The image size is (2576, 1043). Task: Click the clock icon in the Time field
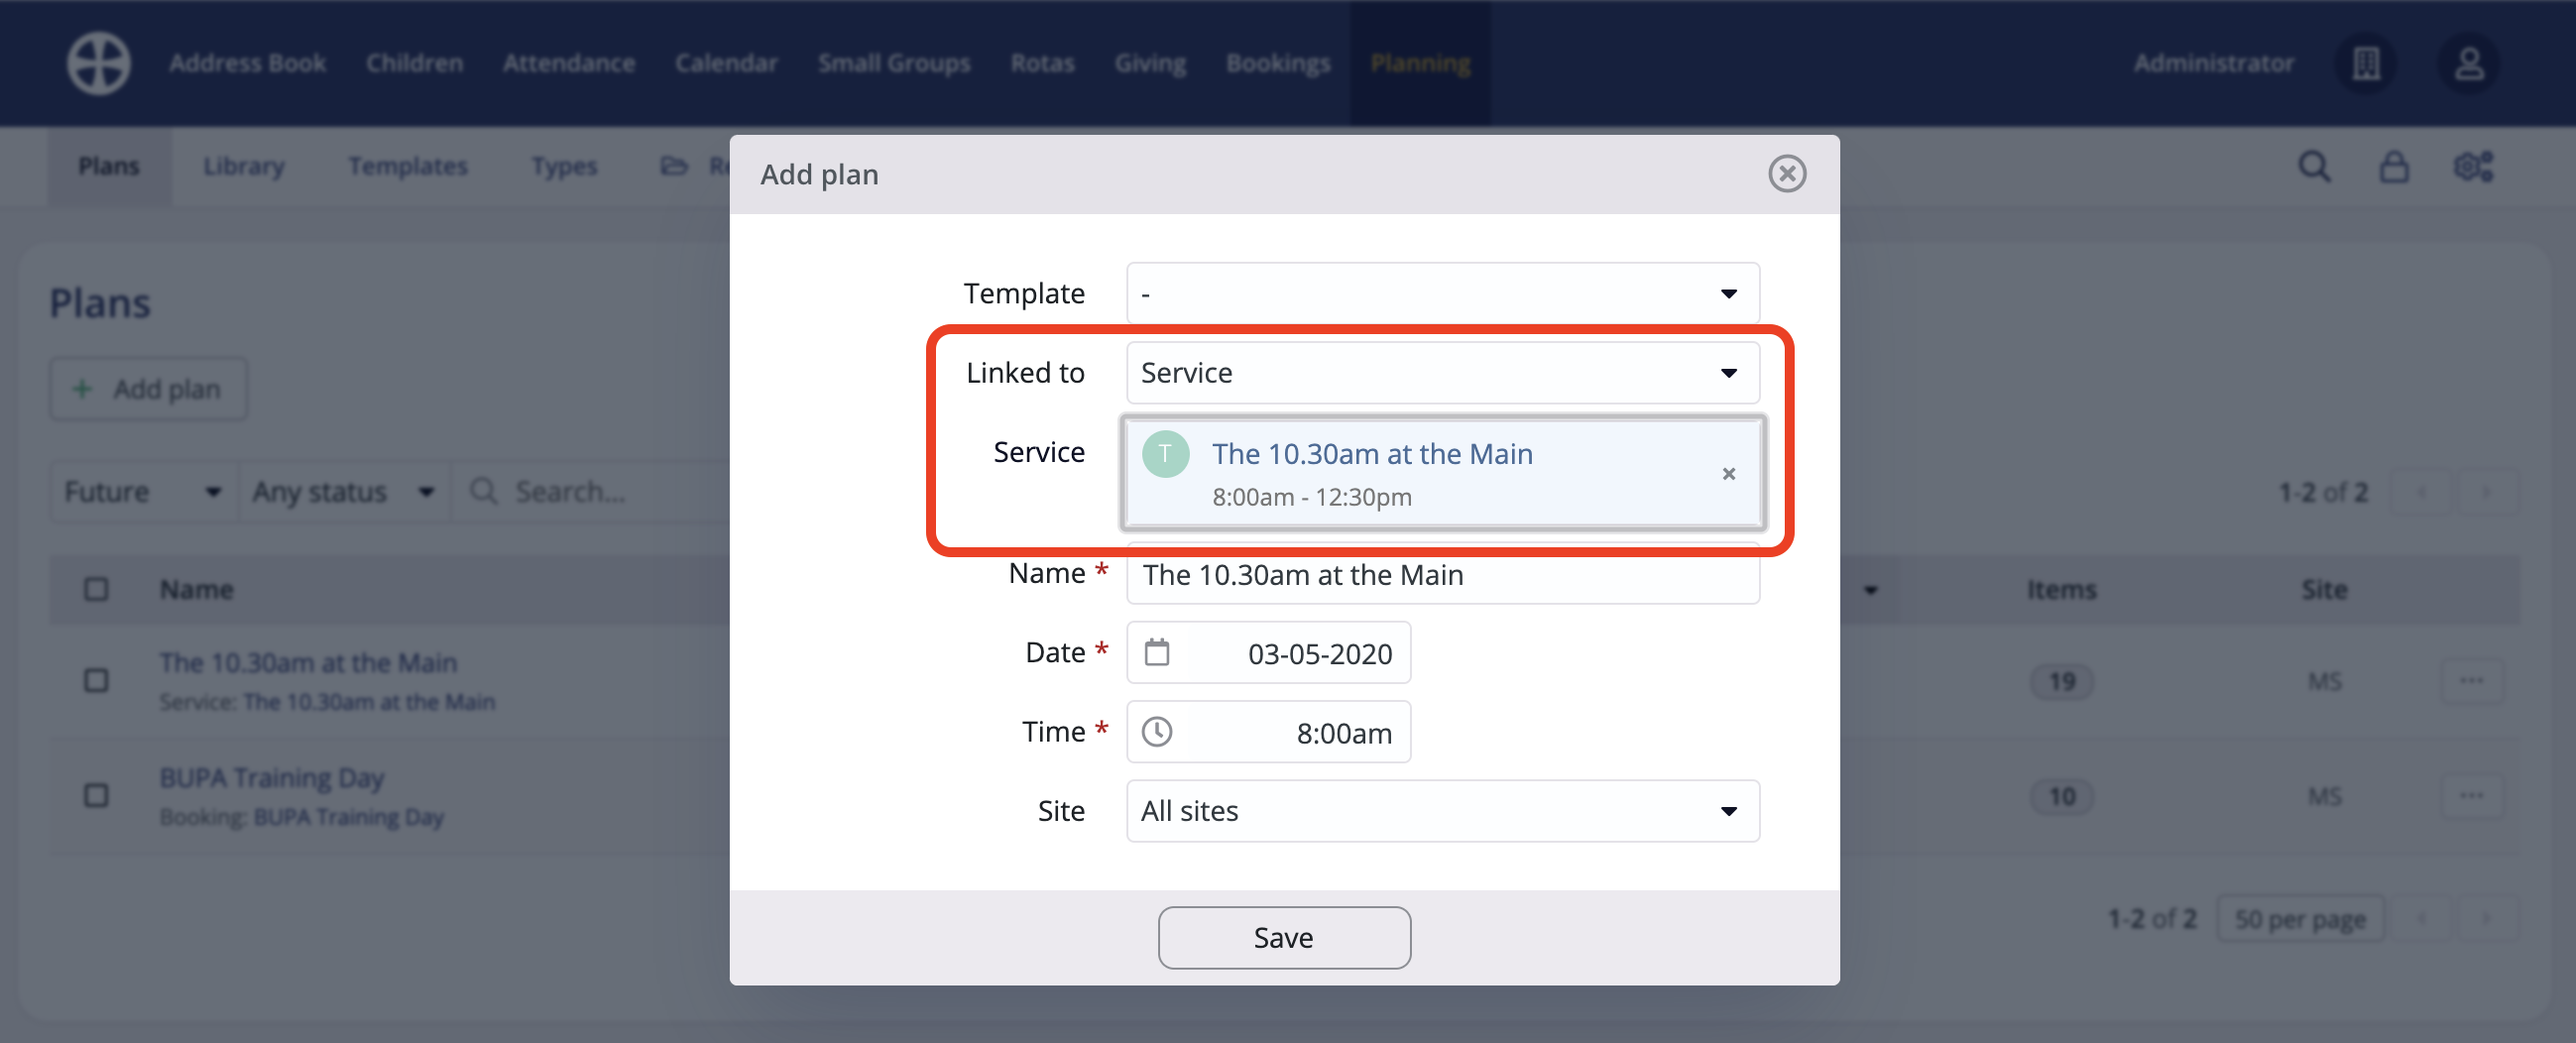point(1157,731)
